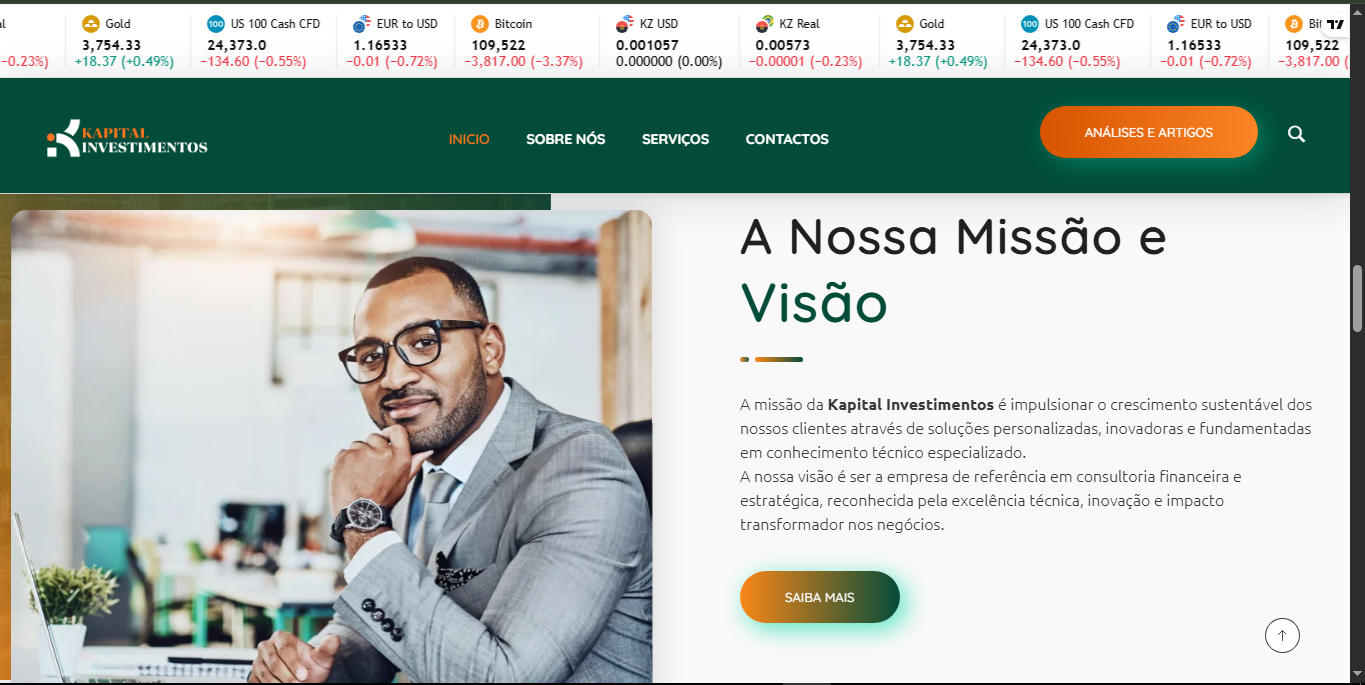
Task: Select the first Bitcoin ticker icon
Action: (480, 24)
